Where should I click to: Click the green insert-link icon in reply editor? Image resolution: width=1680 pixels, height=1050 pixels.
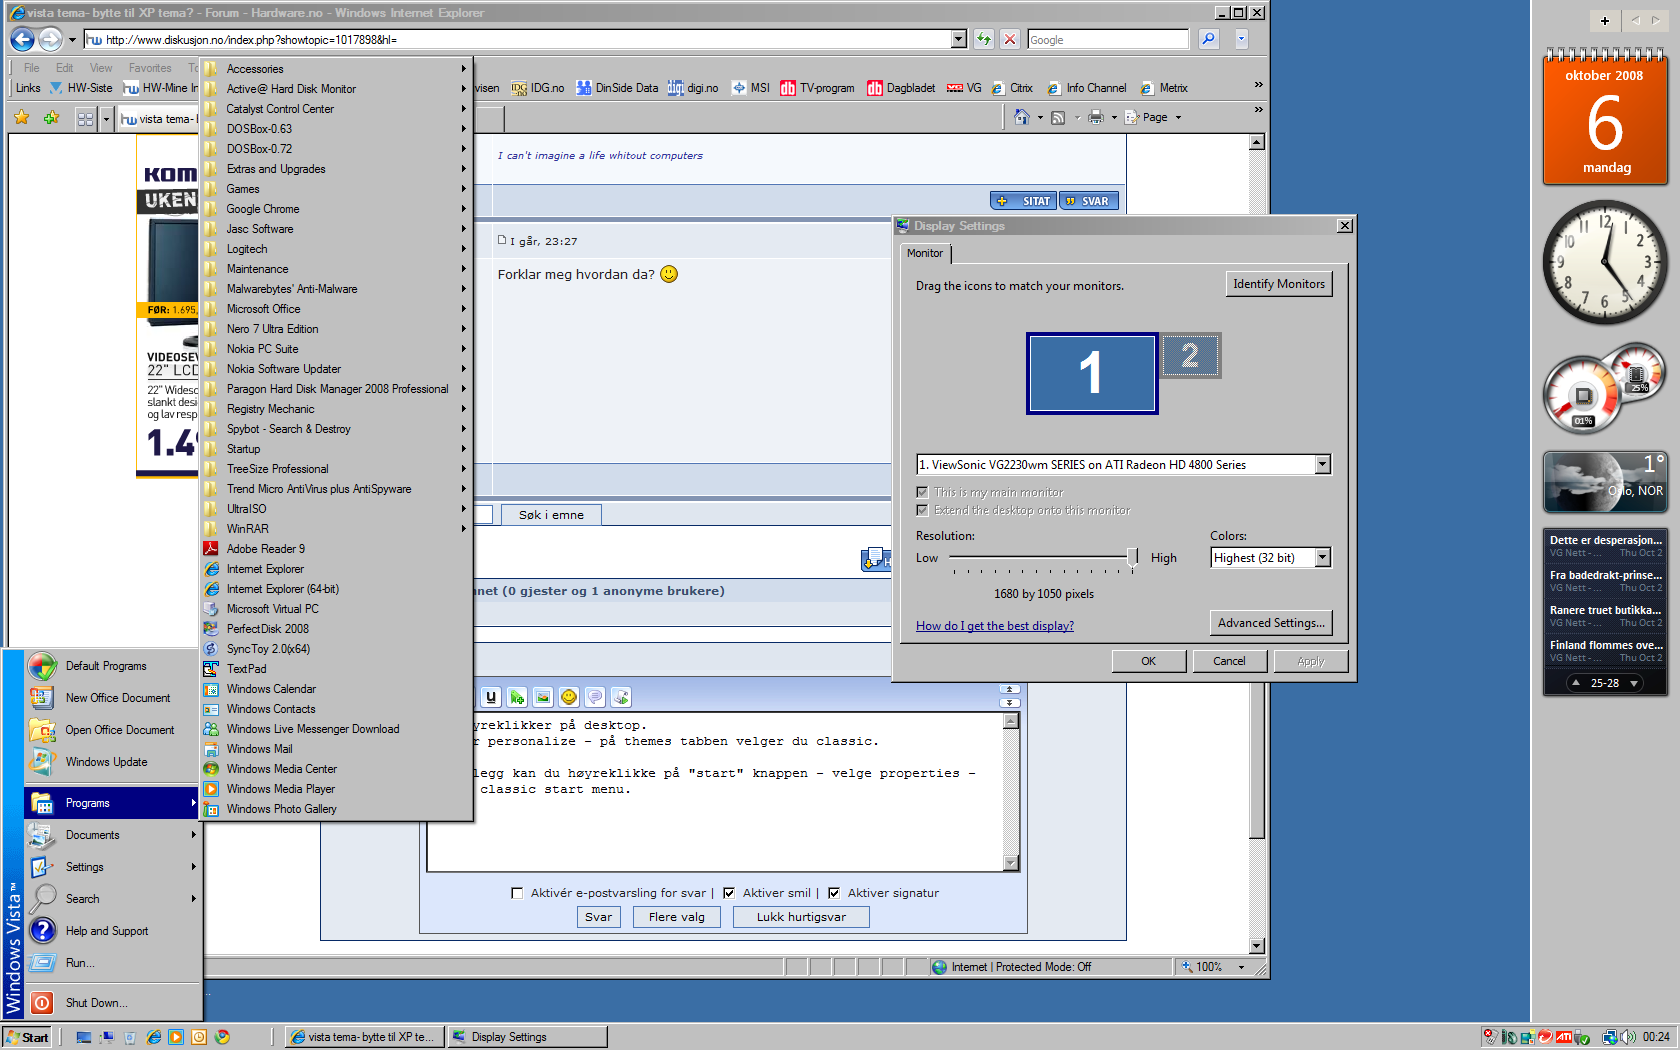click(517, 697)
